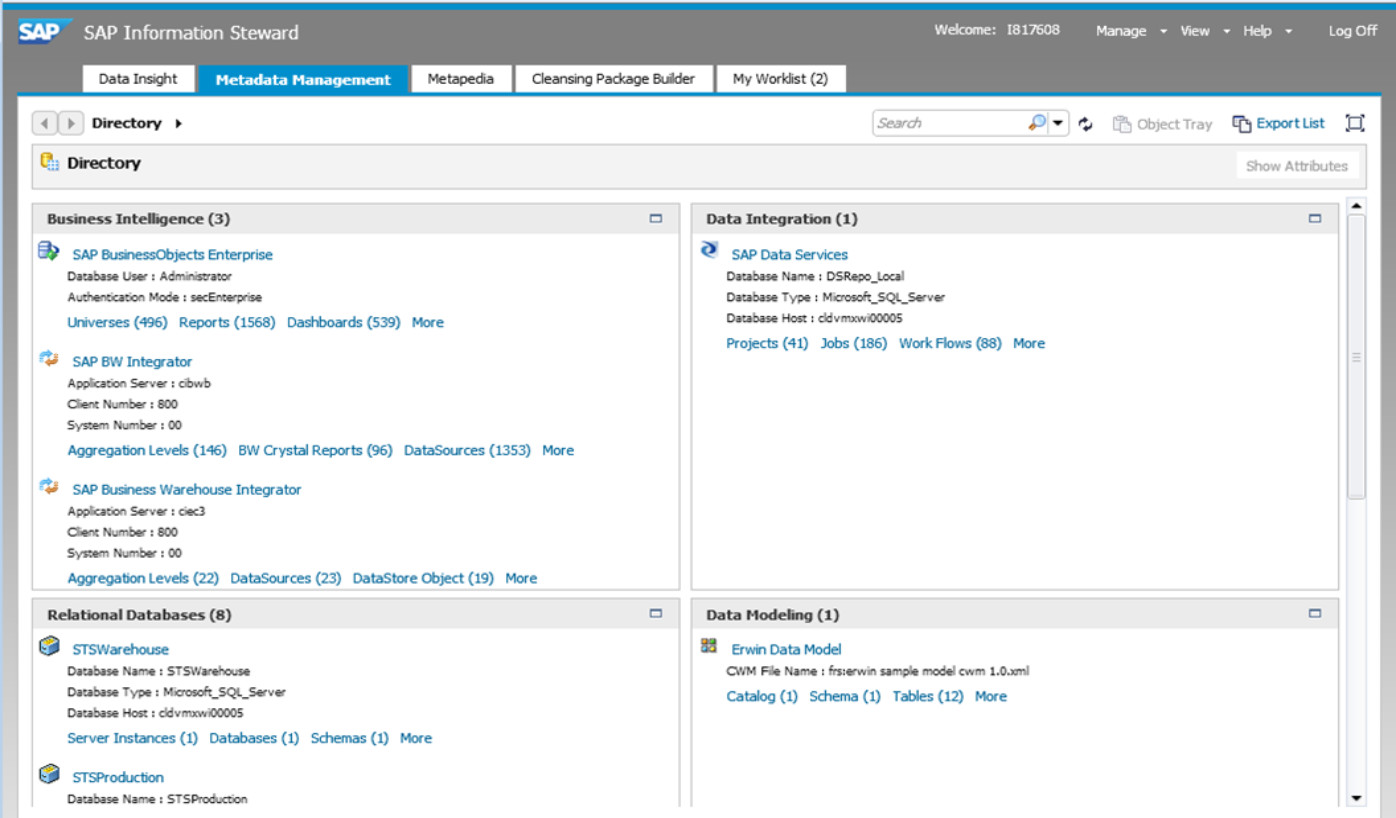Click the STSWarehouse database icon

(49, 646)
